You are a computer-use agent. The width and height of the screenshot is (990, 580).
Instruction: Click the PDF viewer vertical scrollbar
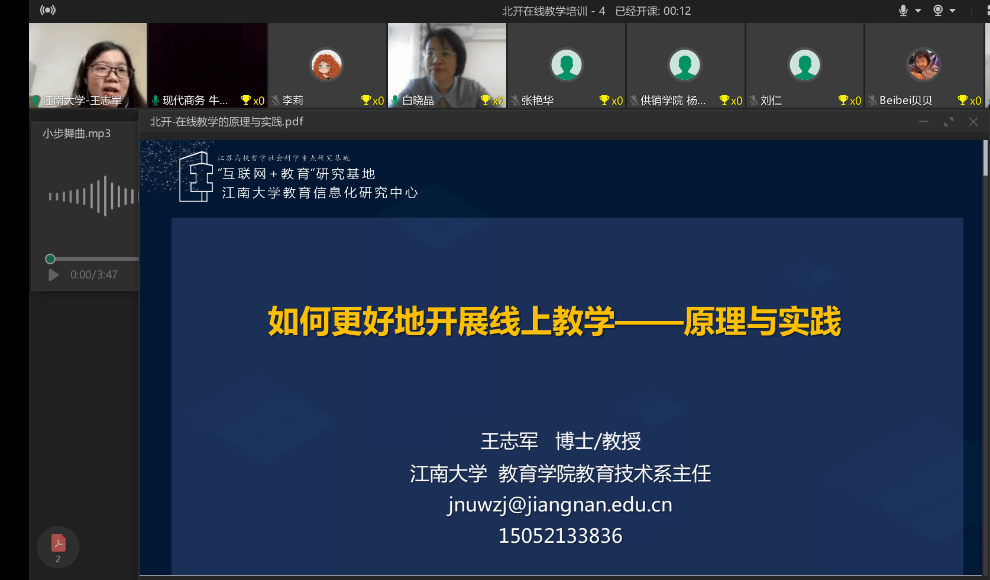(x=985, y=160)
